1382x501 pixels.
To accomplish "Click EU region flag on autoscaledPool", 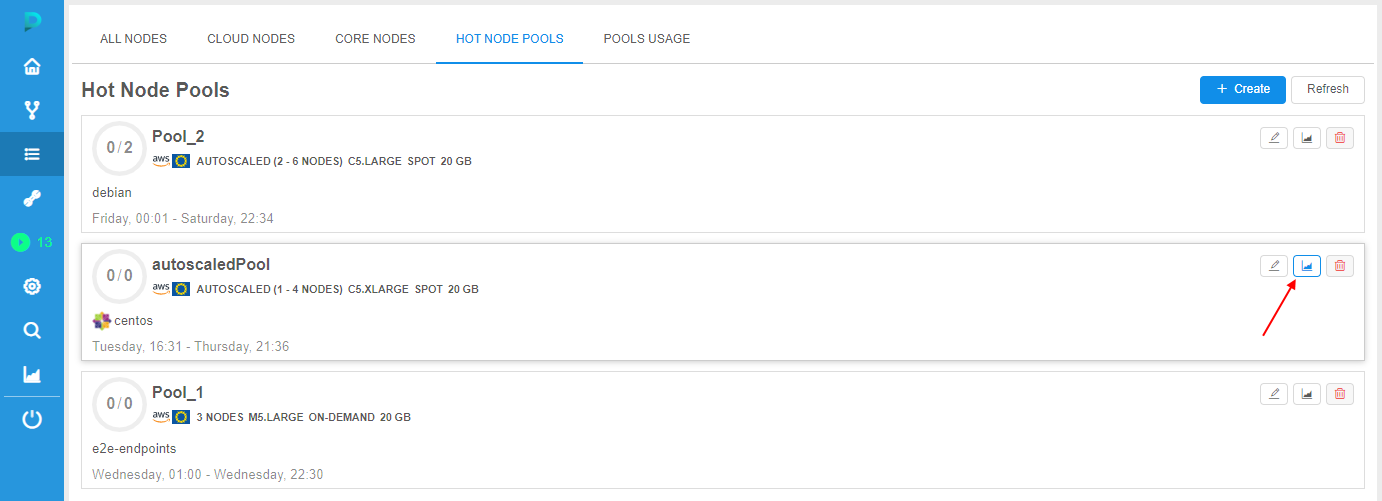I will click(181, 289).
